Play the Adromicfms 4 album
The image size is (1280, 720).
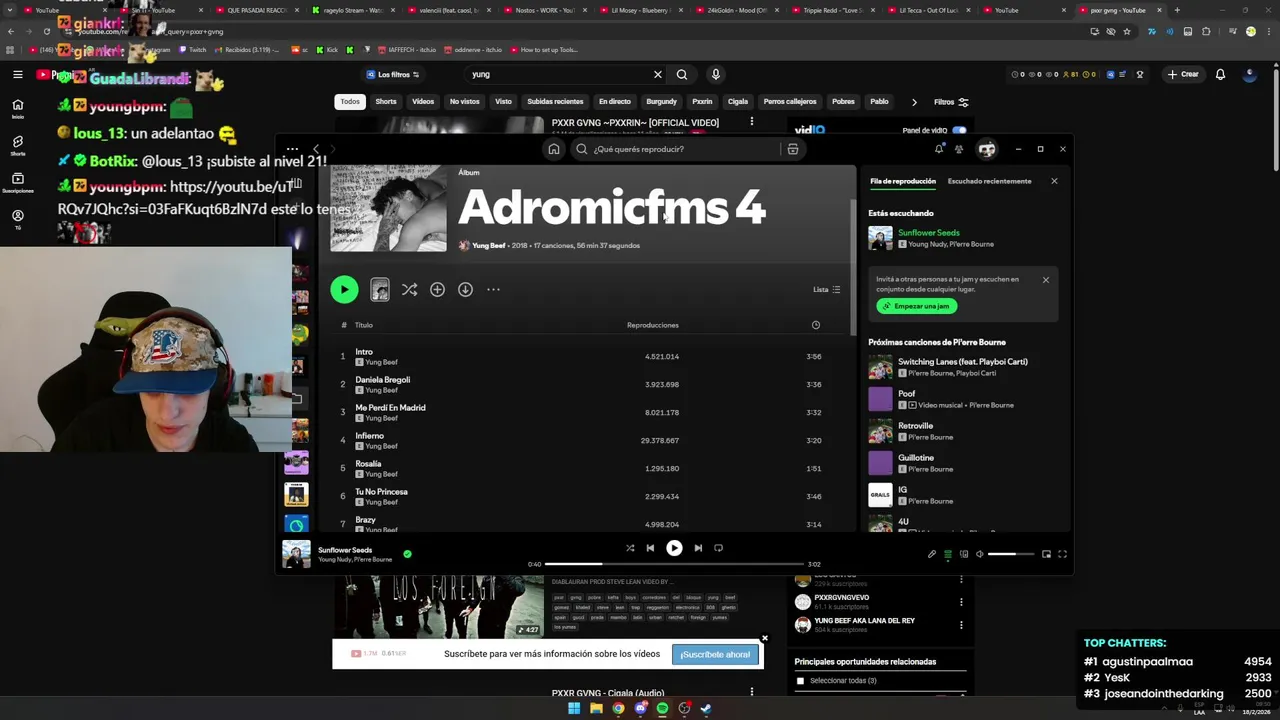pos(344,289)
